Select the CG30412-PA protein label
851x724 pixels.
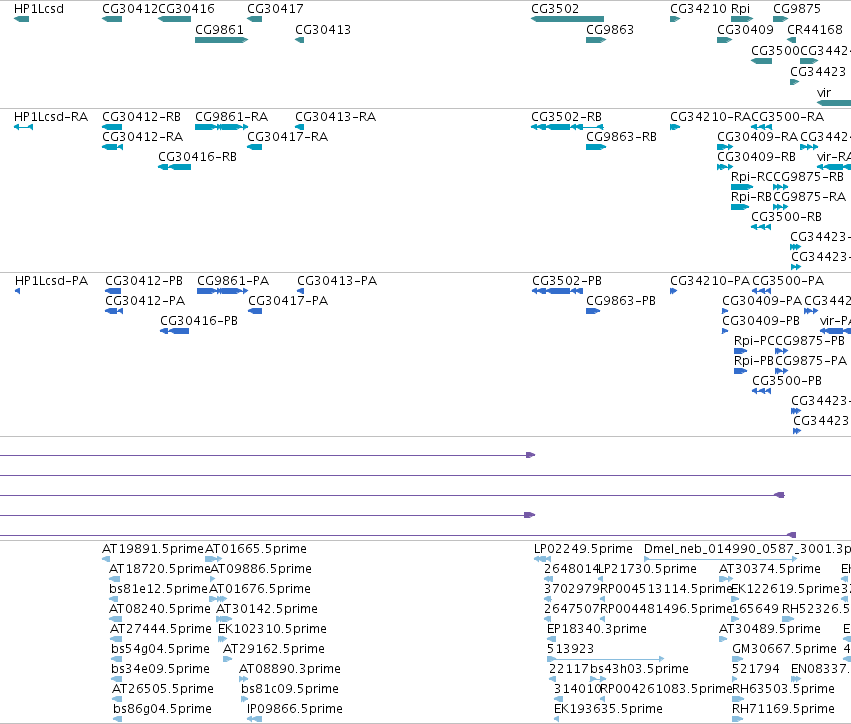pyautogui.click(x=145, y=301)
